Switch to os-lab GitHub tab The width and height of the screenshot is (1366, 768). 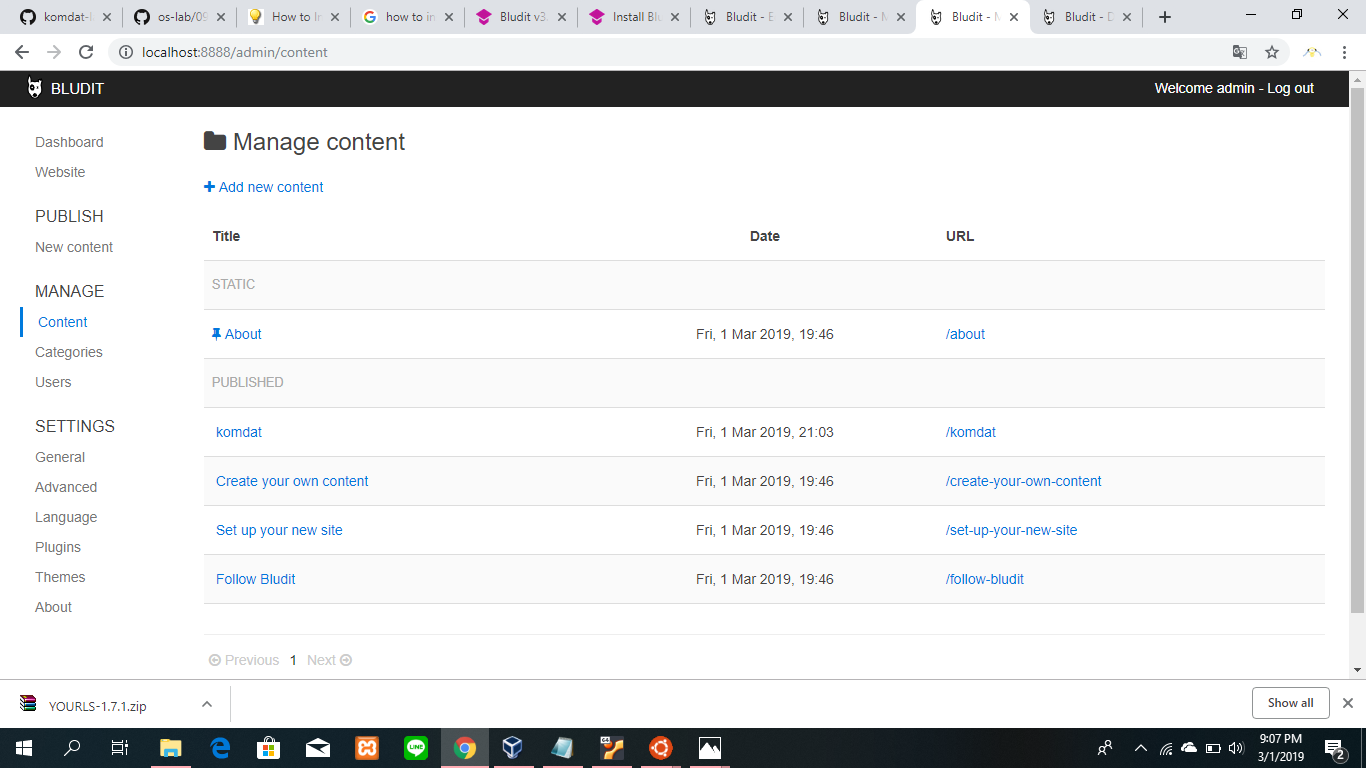(x=180, y=17)
